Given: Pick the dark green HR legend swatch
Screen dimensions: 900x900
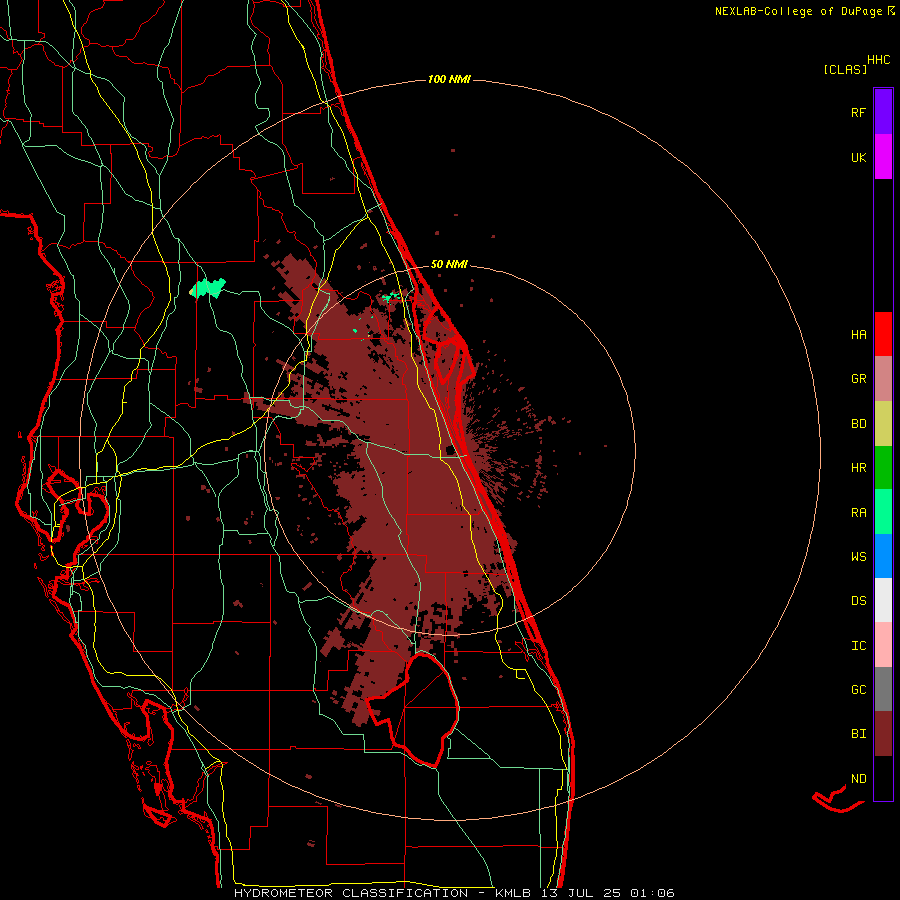Looking at the screenshot, I should 883,467.
